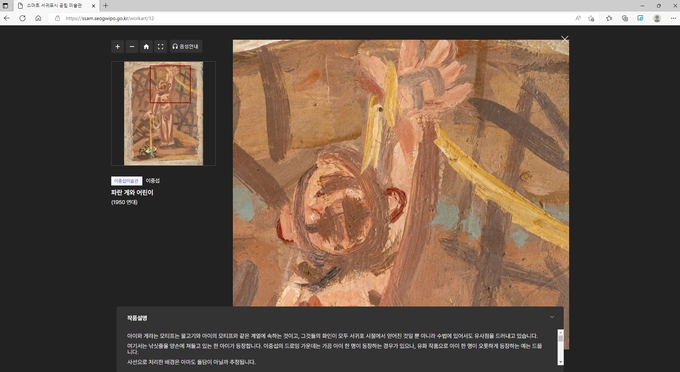The width and height of the screenshot is (680, 372).
Task: Open a new browser tab
Action: point(105,6)
